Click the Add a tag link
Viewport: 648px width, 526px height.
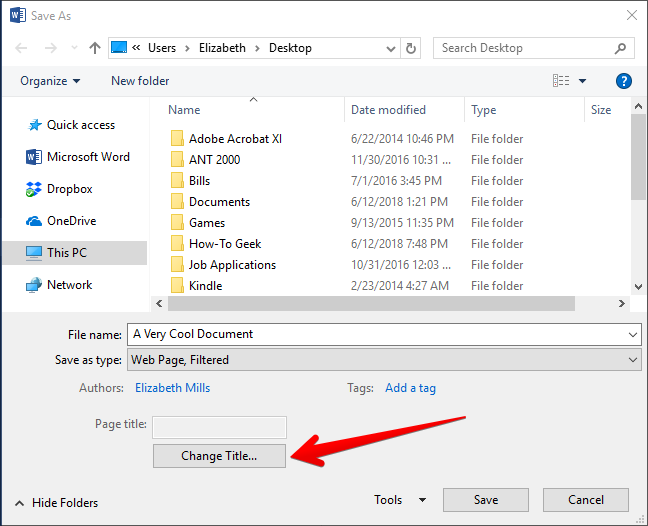pos(410,388)
